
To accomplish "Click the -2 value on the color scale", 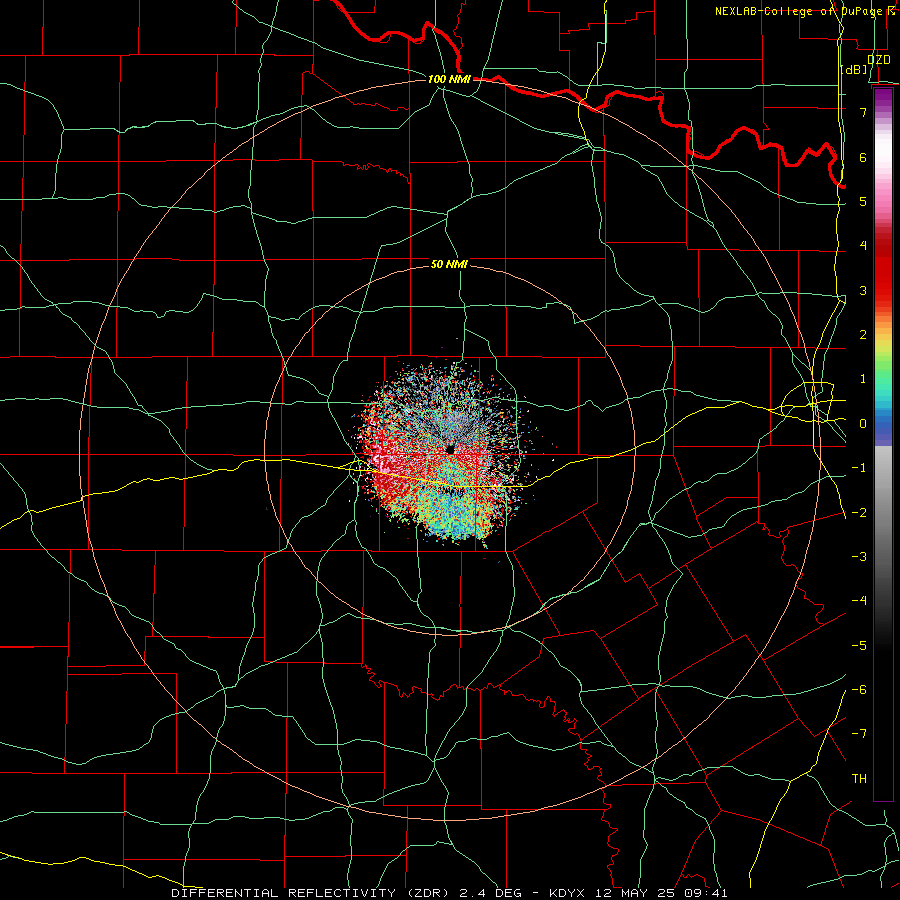I will tap(859, 513).
